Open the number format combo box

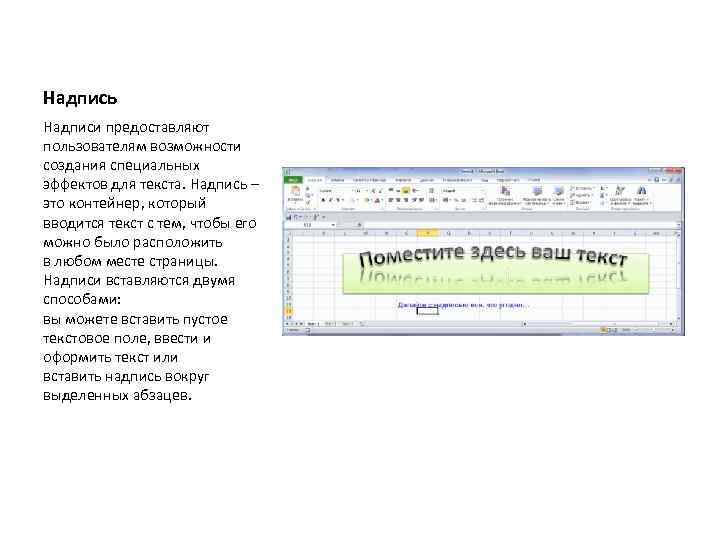461,190
